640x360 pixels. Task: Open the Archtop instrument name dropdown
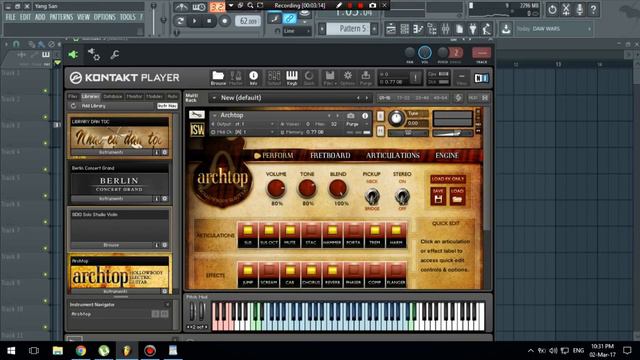click(214, 116)
